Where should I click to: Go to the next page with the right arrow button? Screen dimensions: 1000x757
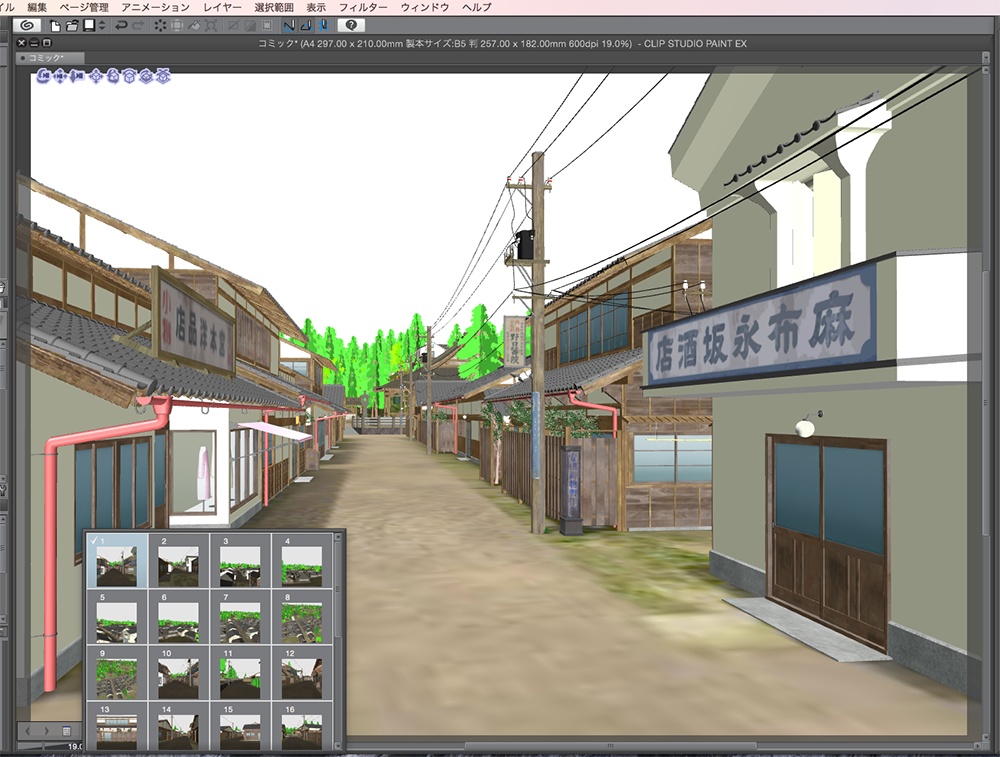tap(48, 731)
